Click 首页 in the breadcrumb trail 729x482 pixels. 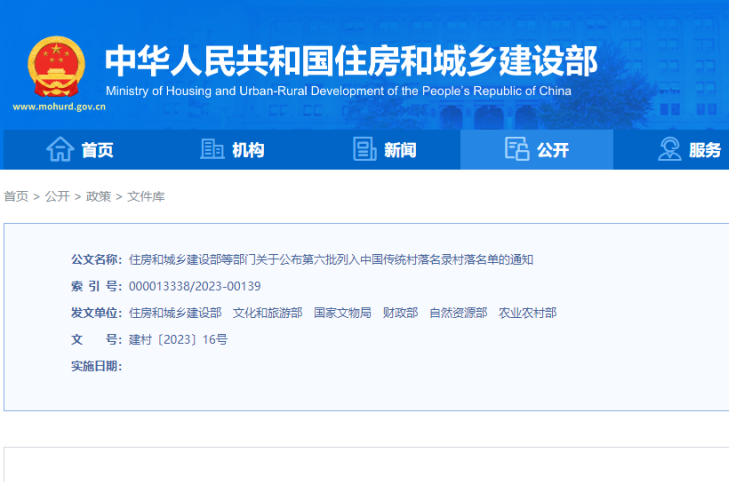[16, 197]
